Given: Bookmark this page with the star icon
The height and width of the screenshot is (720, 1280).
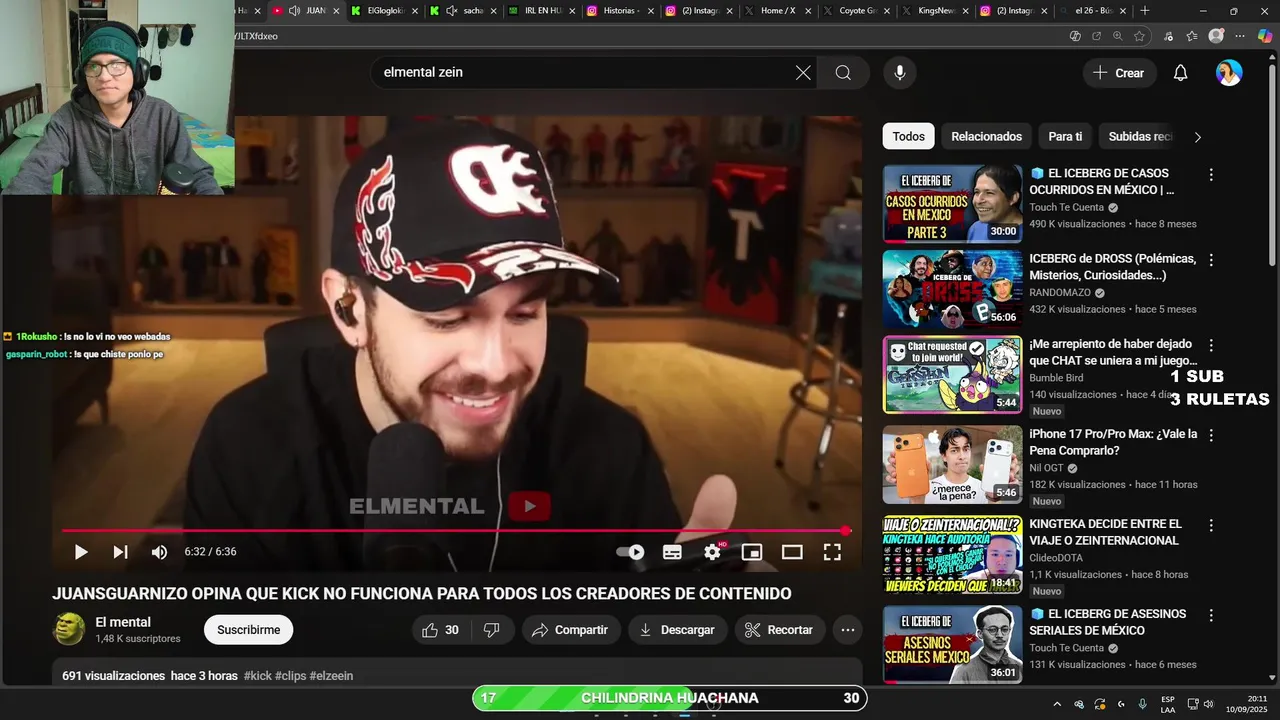Looking at the screenshot, I should tap(1139, 36).
